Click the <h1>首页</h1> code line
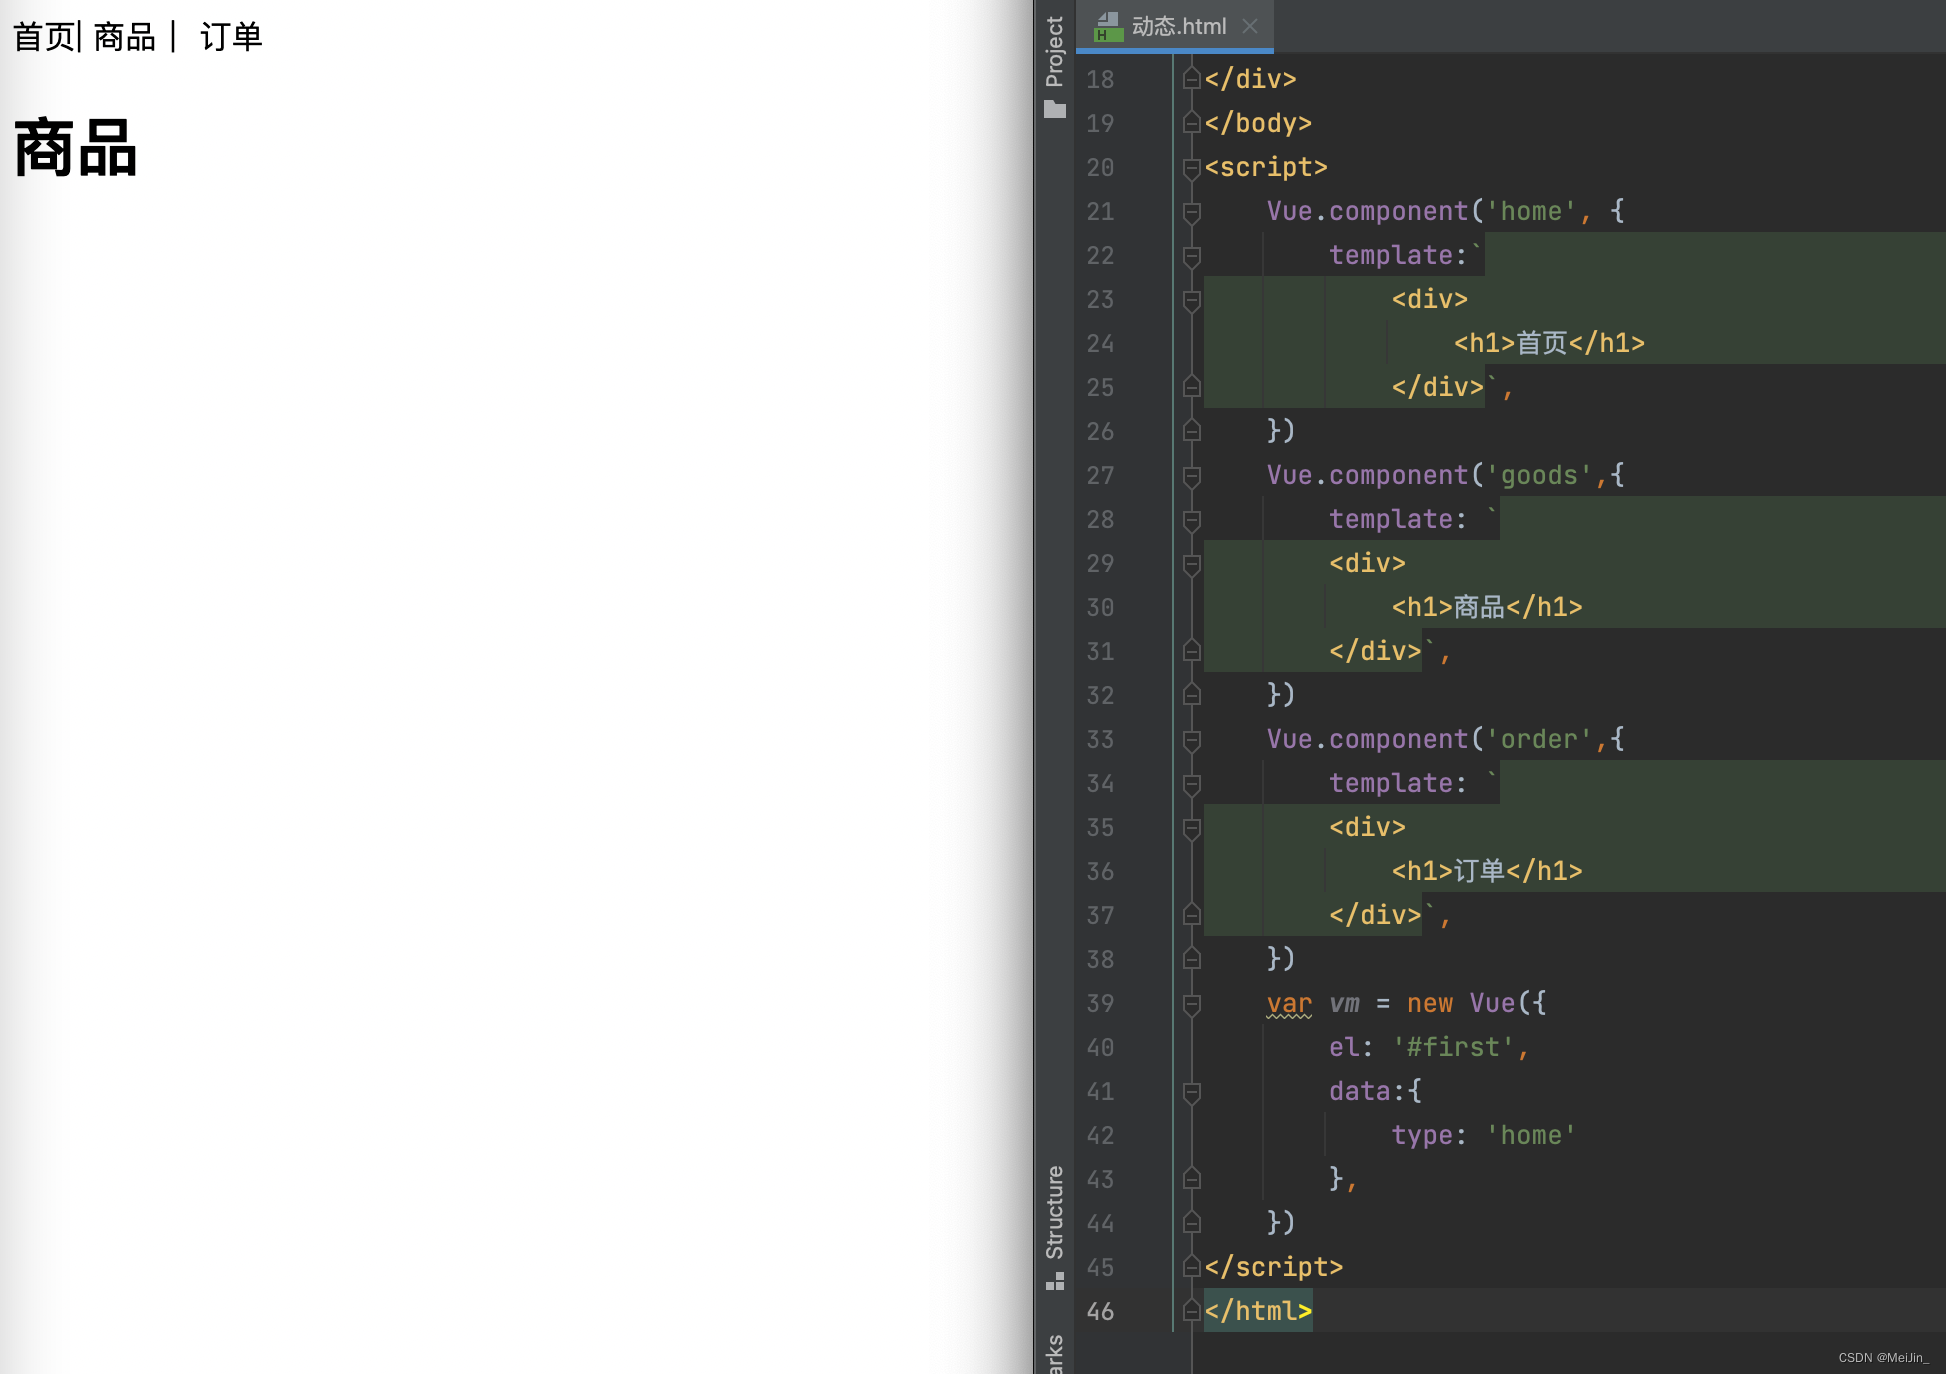This screenshot has height=1374, width=1946. (1548, 343)
